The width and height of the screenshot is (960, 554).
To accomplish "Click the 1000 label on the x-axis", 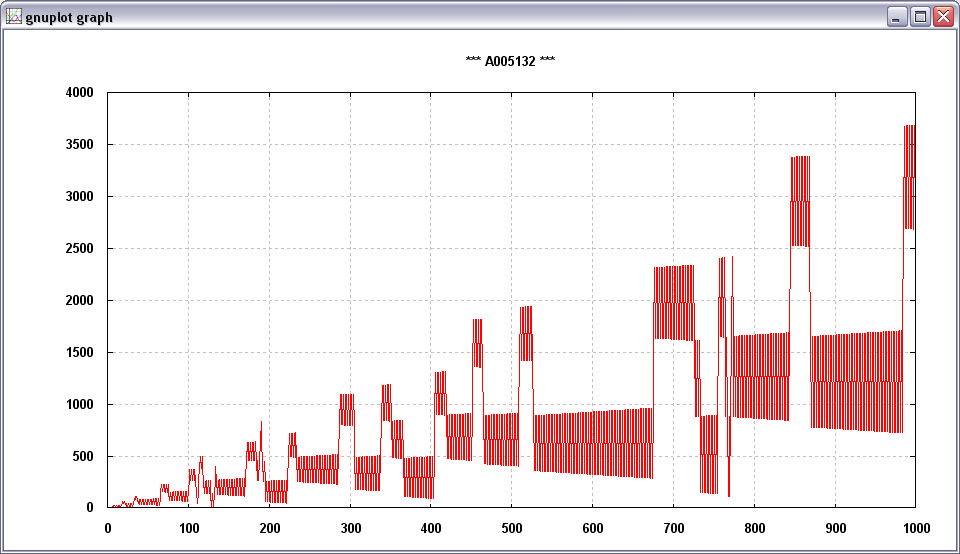I will click(915, 528).
